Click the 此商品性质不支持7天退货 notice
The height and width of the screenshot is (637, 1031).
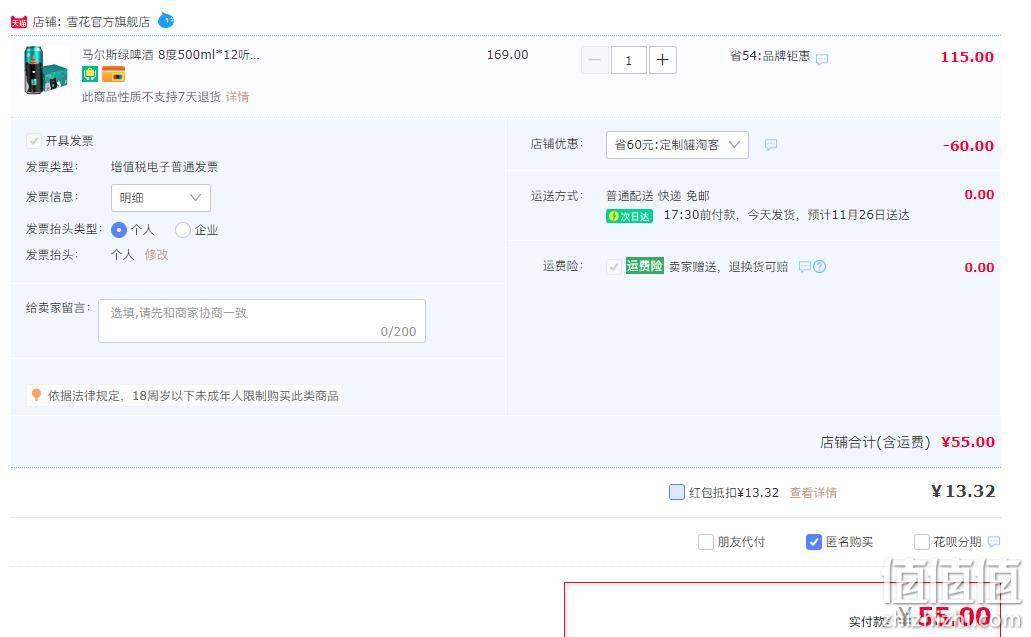tap(151, 97)
